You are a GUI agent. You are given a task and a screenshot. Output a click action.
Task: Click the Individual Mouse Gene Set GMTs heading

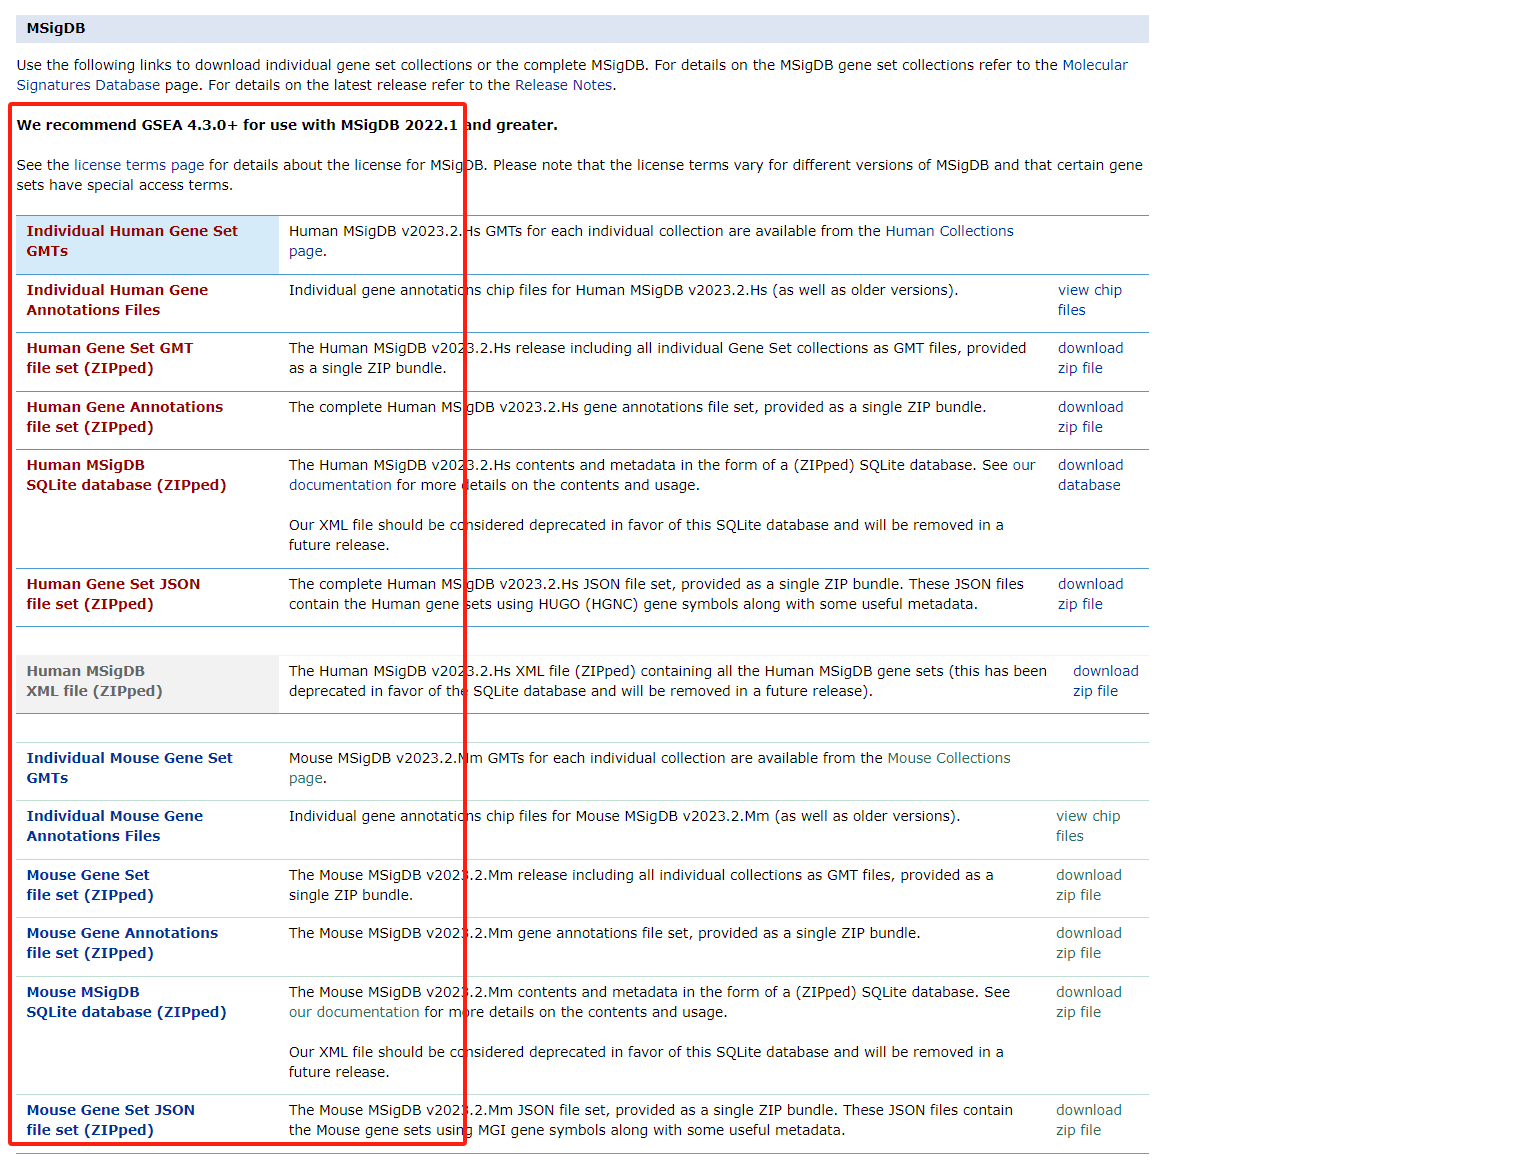point(129,768)
